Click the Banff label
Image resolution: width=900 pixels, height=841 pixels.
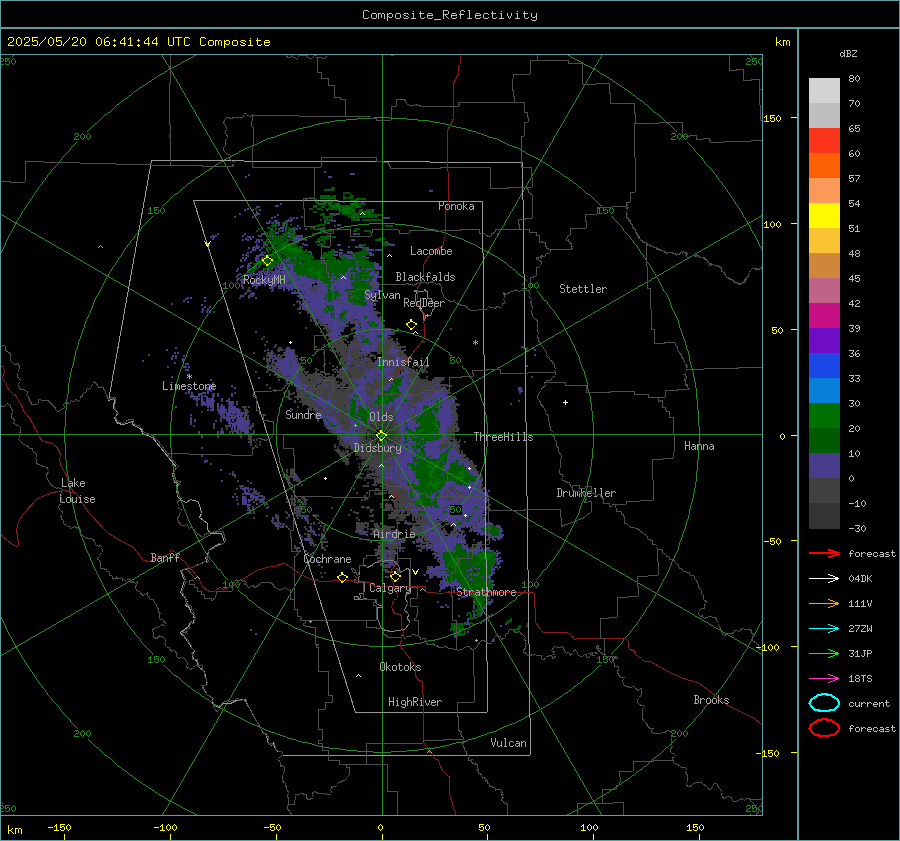pyautogui.click(x=165, y=557)
